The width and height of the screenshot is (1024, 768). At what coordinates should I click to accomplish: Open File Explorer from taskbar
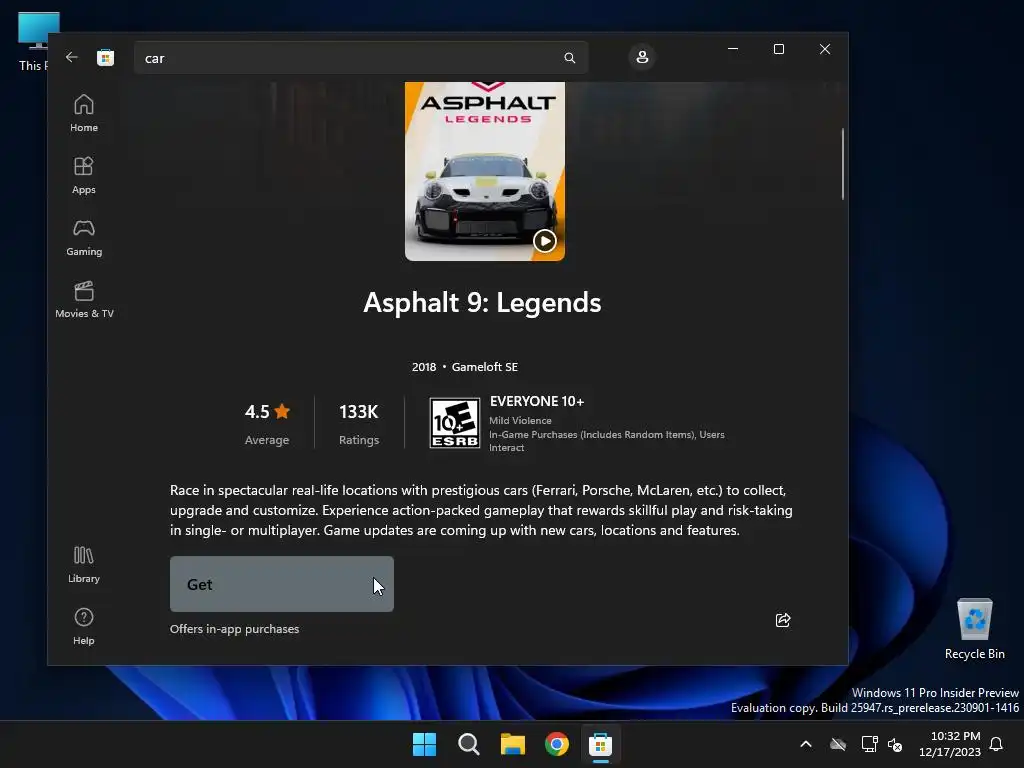coord(513,744)
